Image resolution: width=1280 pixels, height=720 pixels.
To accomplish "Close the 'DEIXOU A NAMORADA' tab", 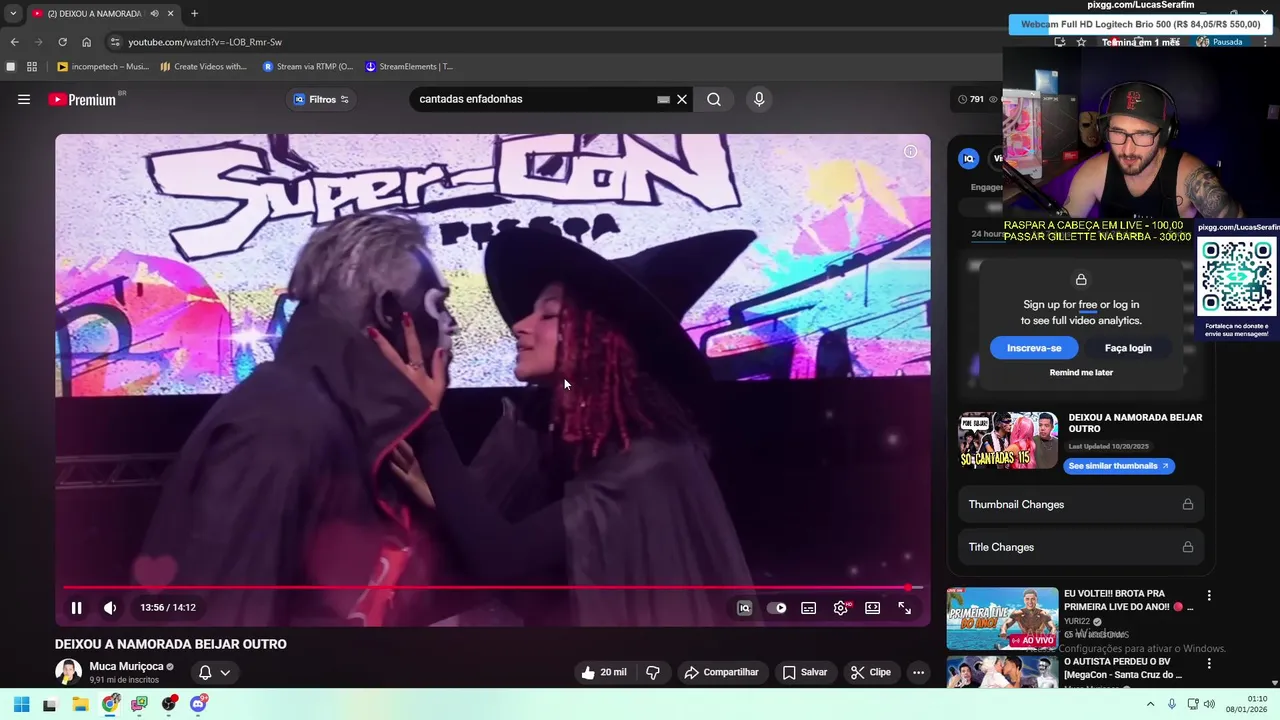I will pyautogui.click(x=170, y=13).
